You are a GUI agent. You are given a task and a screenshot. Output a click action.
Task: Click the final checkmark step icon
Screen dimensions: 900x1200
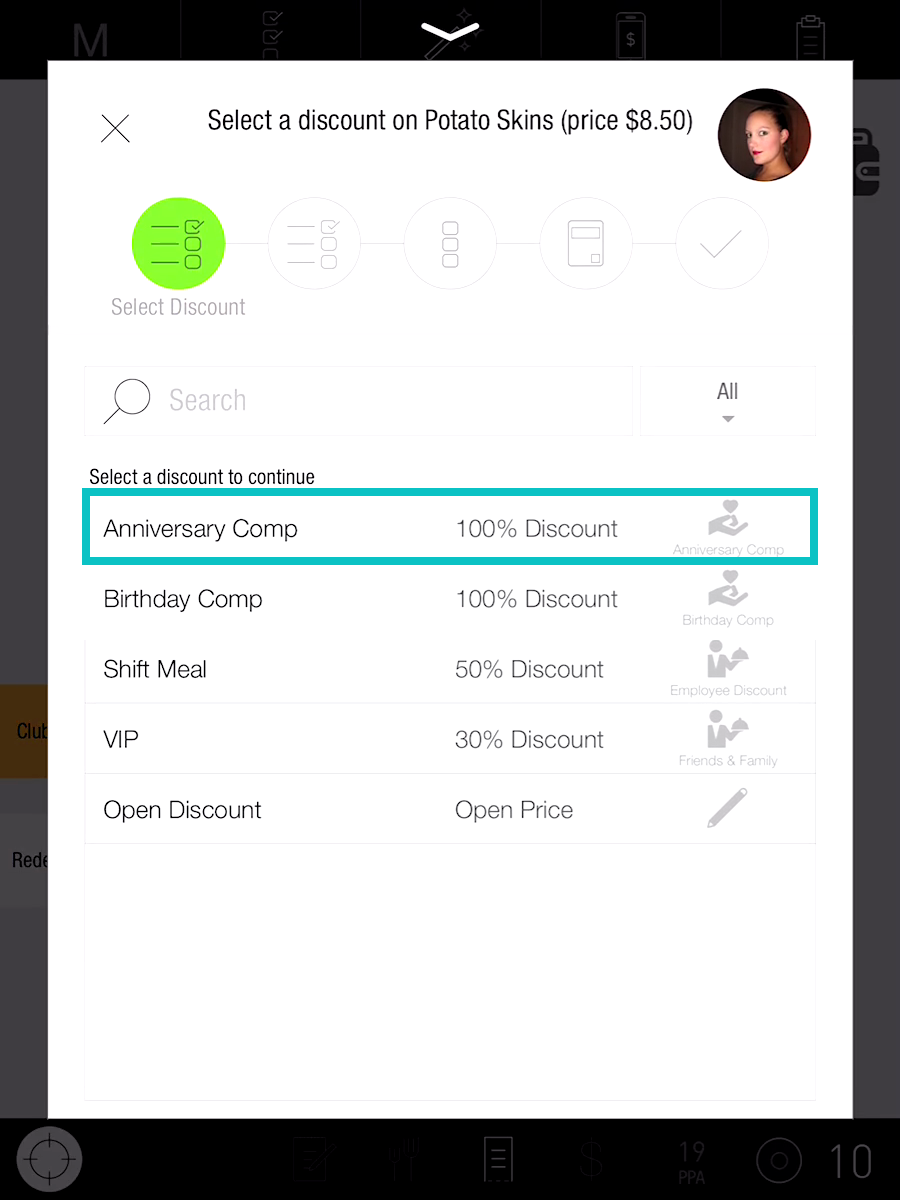[722, 244]
